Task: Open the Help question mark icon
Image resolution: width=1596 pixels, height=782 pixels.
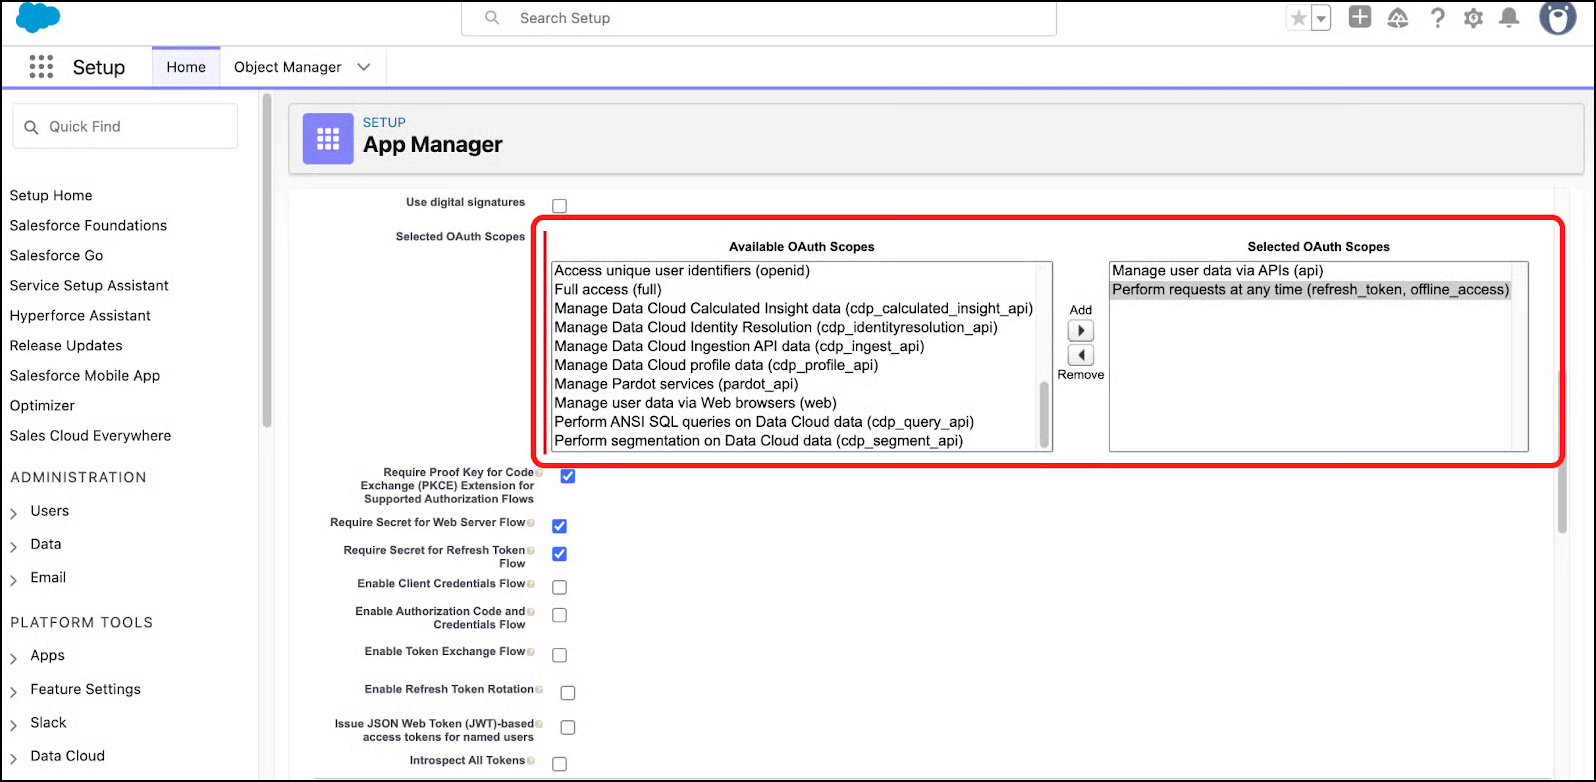Action: pos(1437,18)
